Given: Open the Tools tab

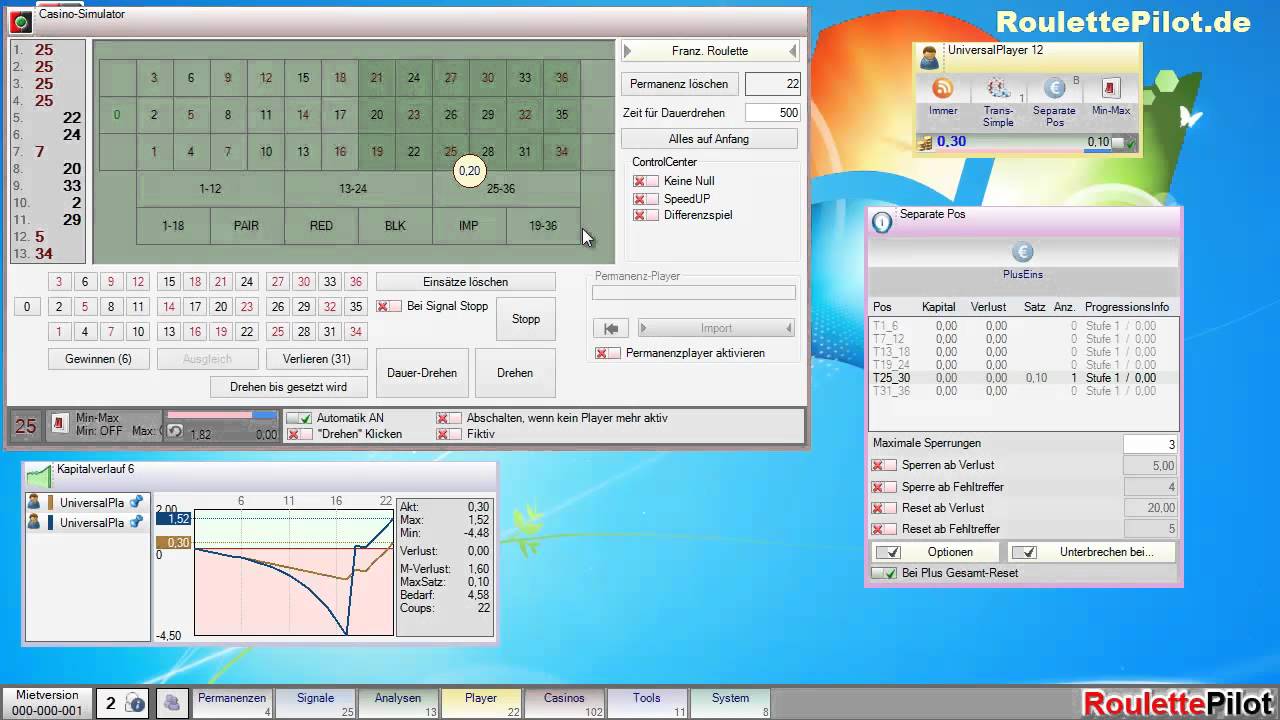Looking at the screenshot, I should click(647, 703).
